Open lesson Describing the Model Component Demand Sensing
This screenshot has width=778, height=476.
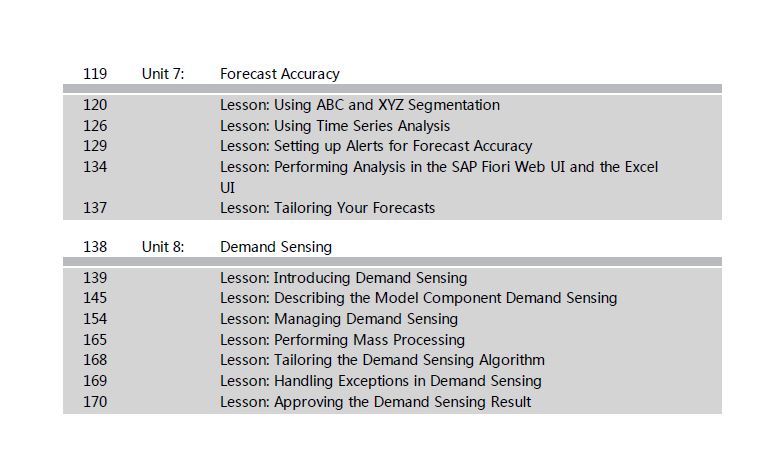click(x=418, y=298)
